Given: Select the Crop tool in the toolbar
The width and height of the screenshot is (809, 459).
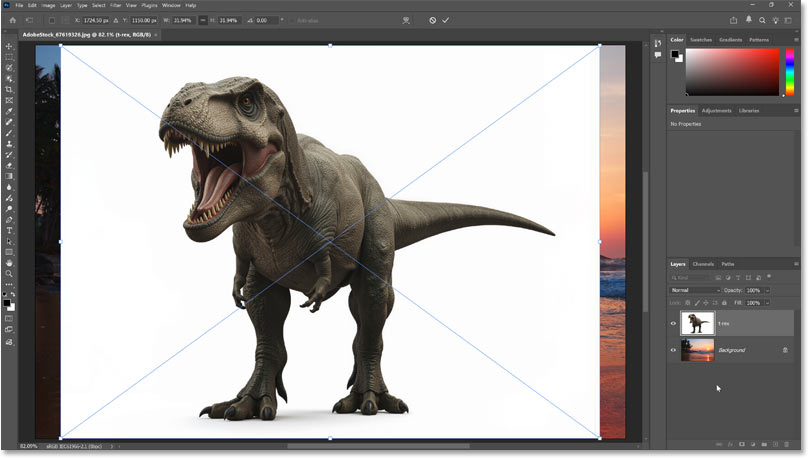Looking at the screenshot, I should (9, 89).
